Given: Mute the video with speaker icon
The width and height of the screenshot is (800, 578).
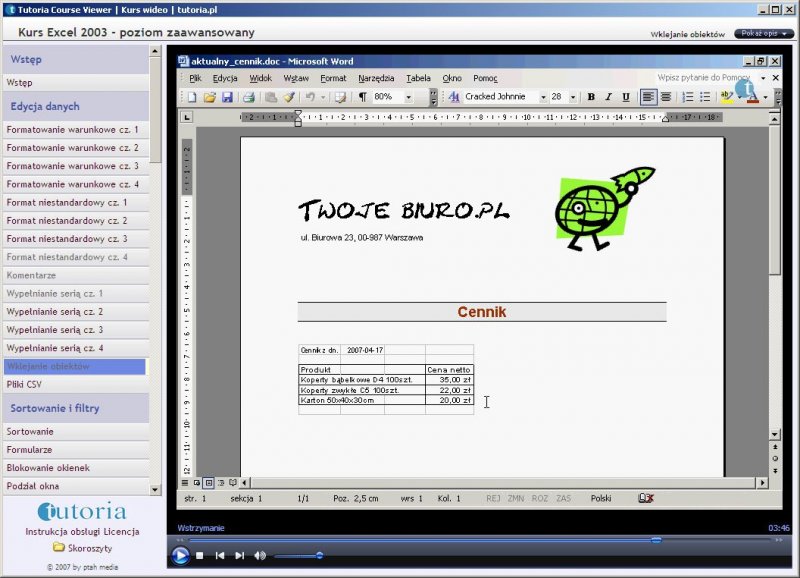Looking at the screenshot, I should 260,555.
